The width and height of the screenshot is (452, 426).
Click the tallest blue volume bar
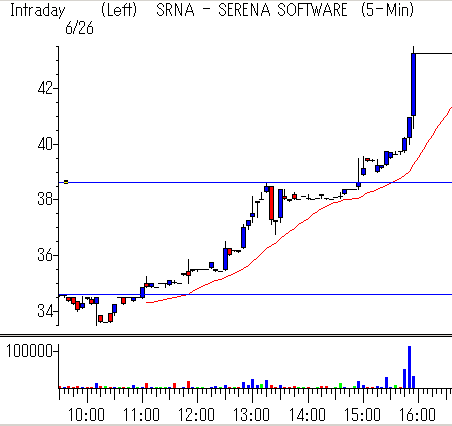[409, 367]
